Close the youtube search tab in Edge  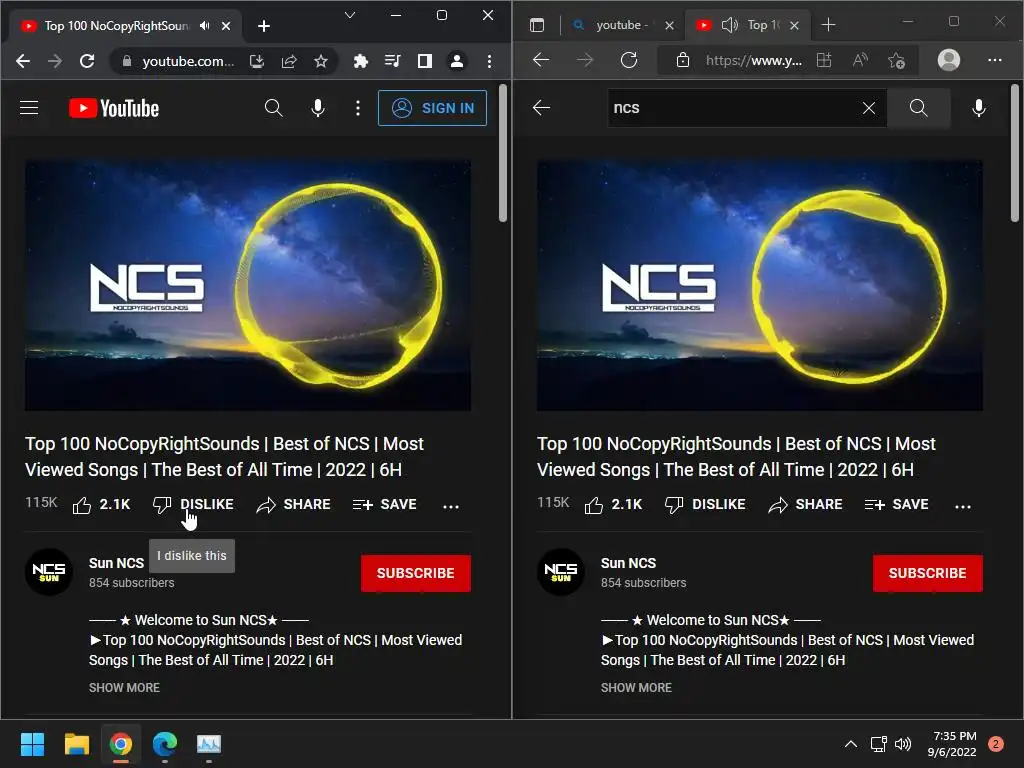point(669,25)
